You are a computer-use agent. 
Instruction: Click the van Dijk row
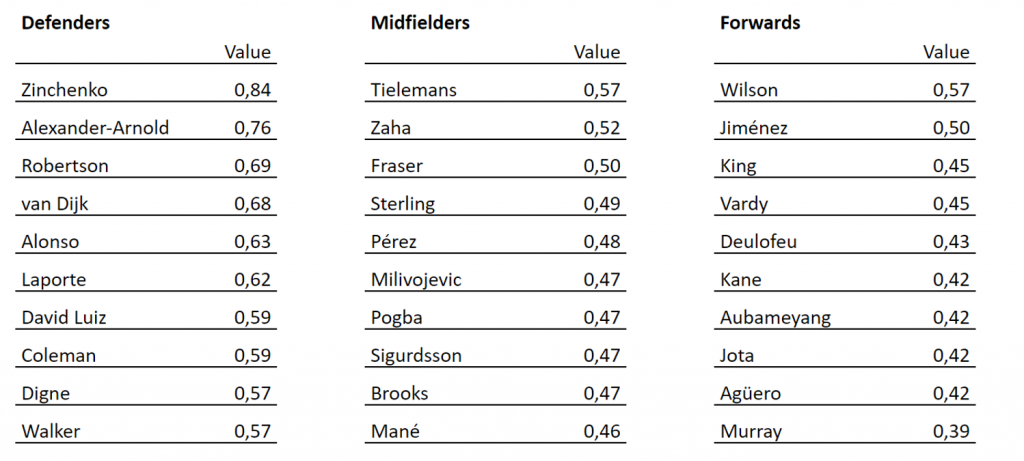pyautogui.click(x=146, y=204)
